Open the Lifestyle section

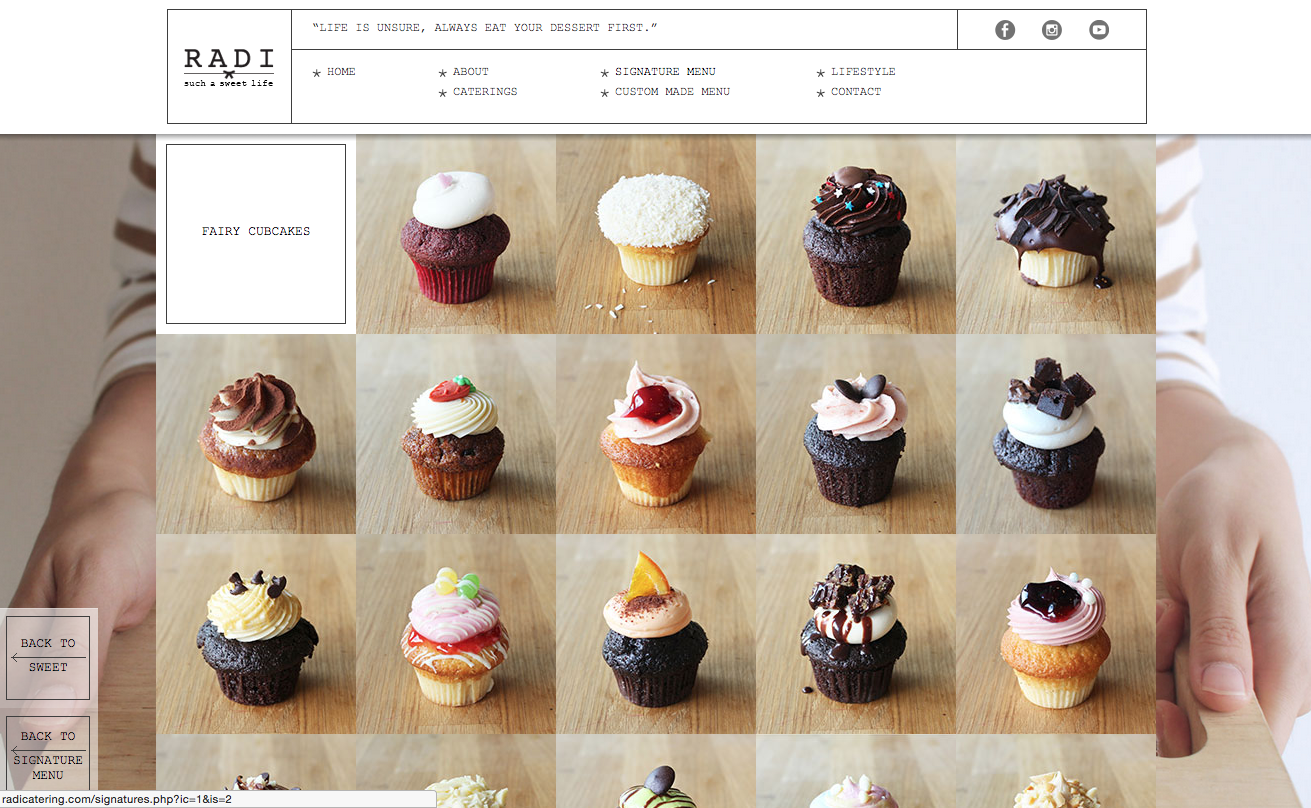coord(863,72)
